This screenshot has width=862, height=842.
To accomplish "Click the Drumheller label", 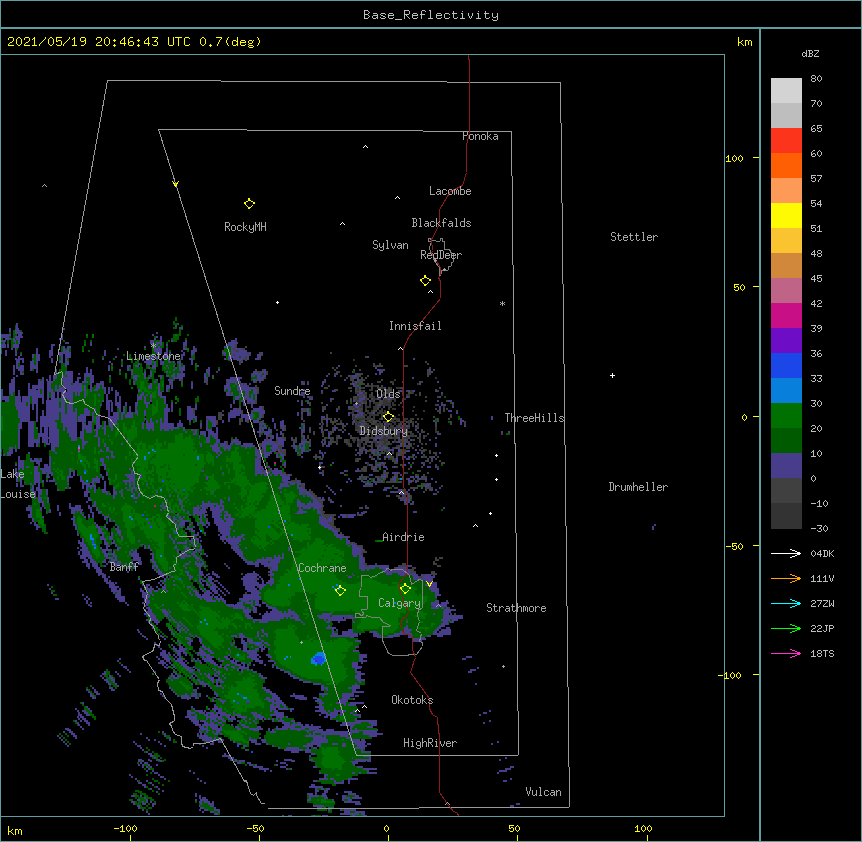I will (638, 487).
